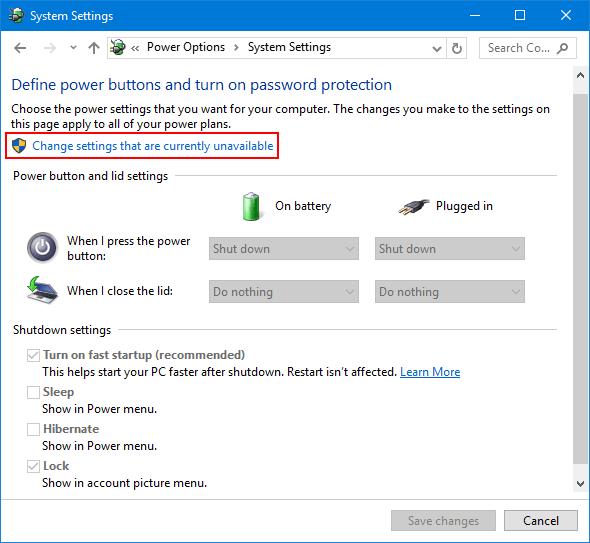
Task: Click the Save changes button
Action: click(x=443, y=520)
